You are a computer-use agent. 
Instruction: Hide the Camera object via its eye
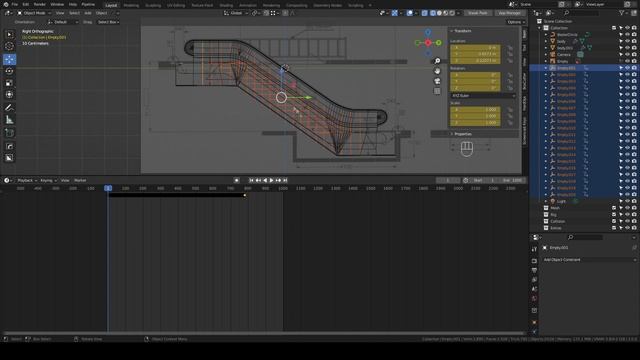(x=627, y=54)
